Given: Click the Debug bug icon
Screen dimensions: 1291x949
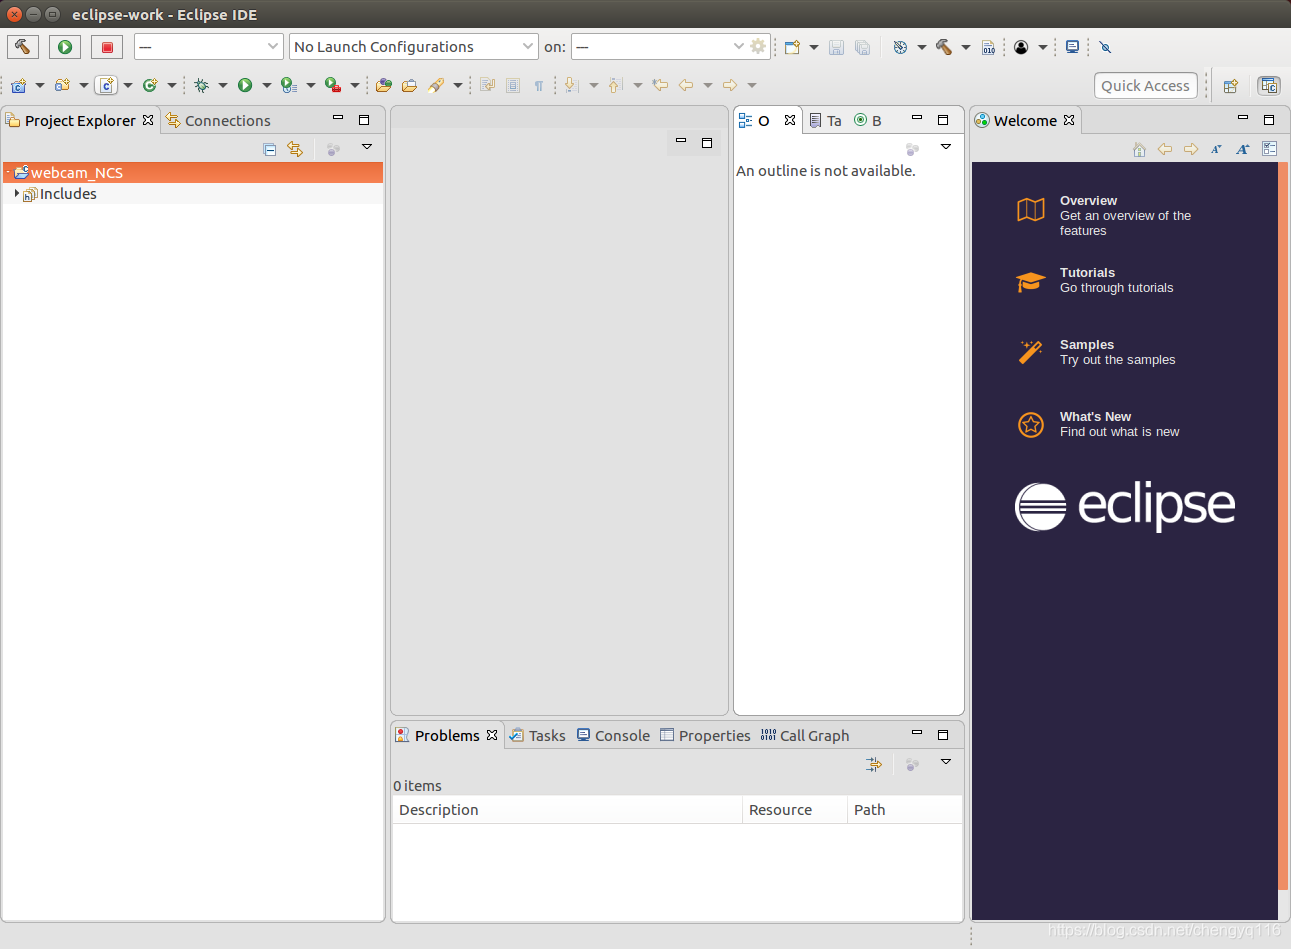Looking at the screenshot, I should (x=201, y=85).
